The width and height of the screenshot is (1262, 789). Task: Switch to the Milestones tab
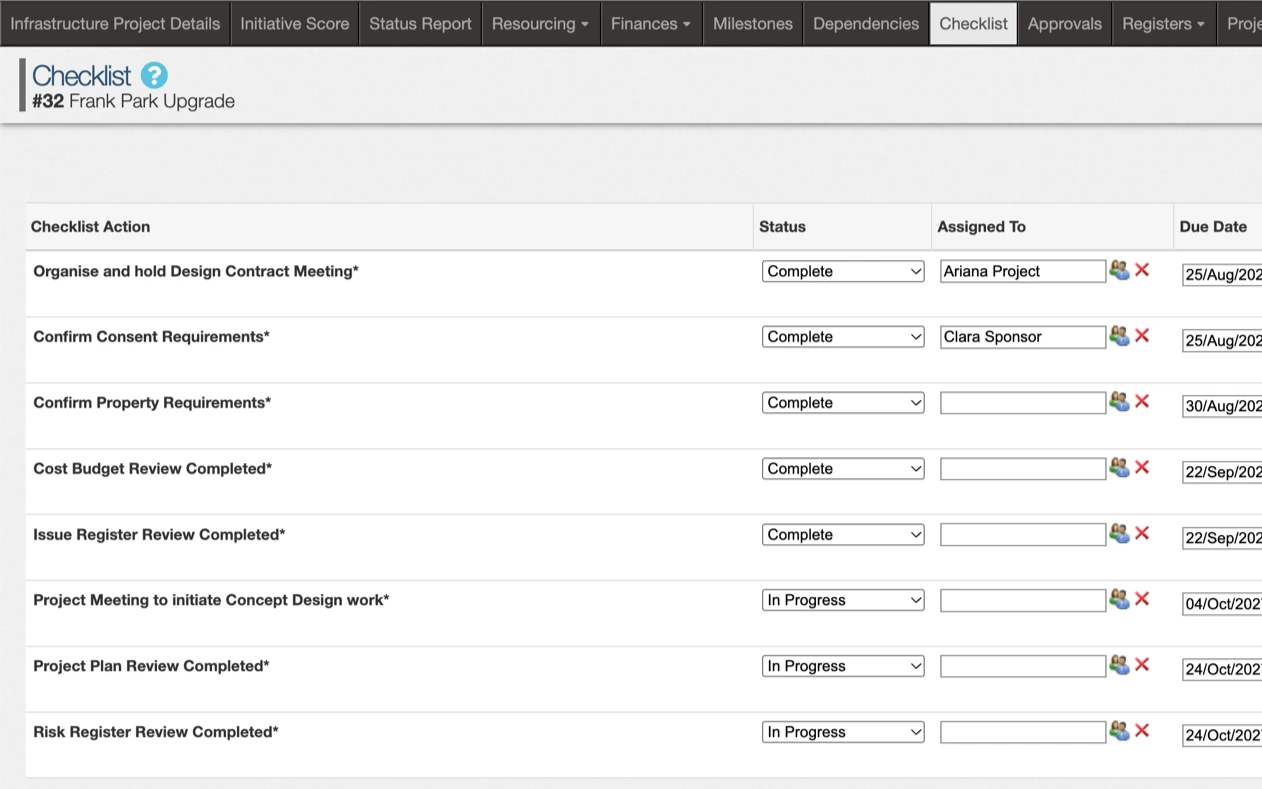753,23
